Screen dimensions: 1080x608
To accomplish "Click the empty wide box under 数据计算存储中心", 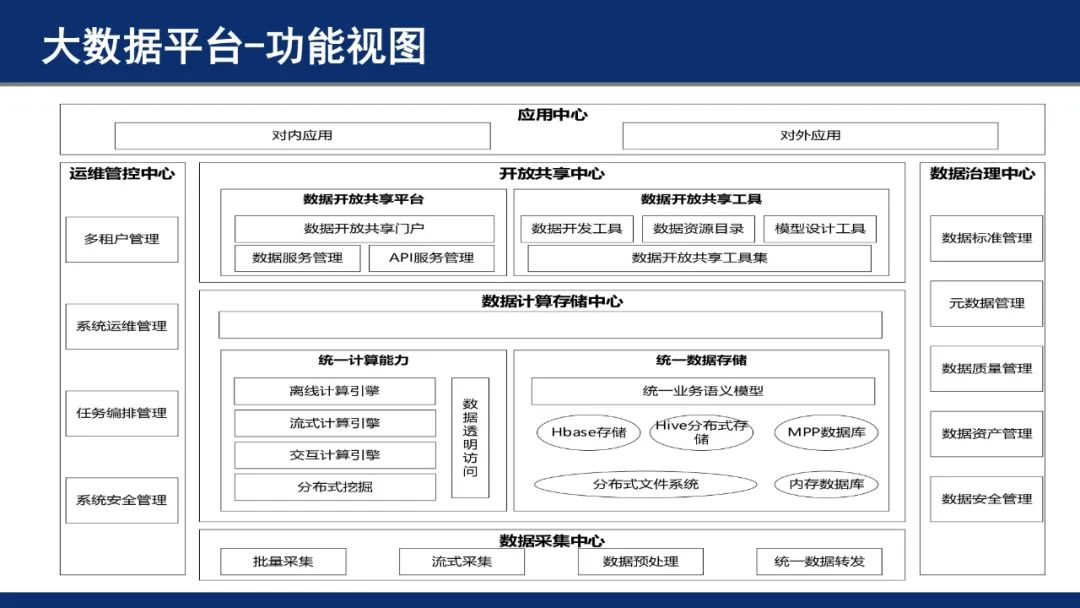I will tap(550, 325).
